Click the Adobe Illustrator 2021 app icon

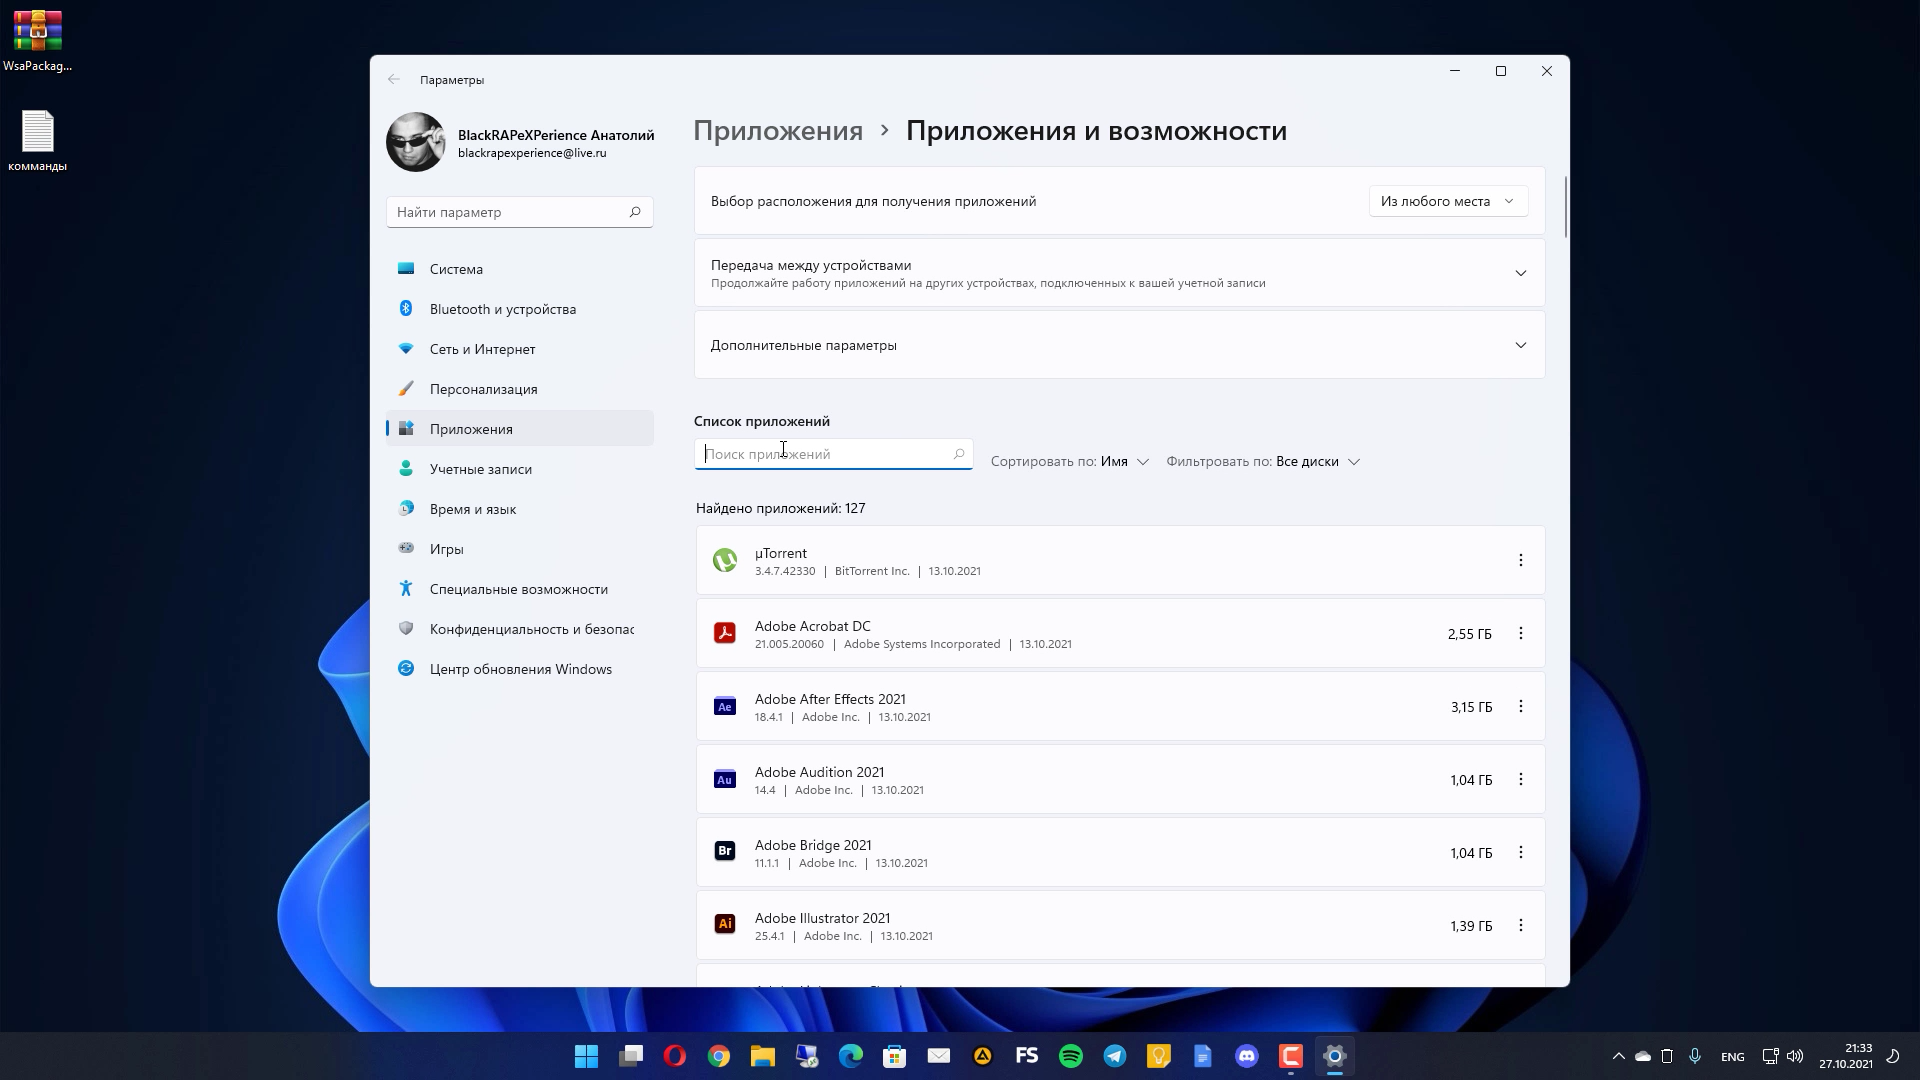coord(724,925)
